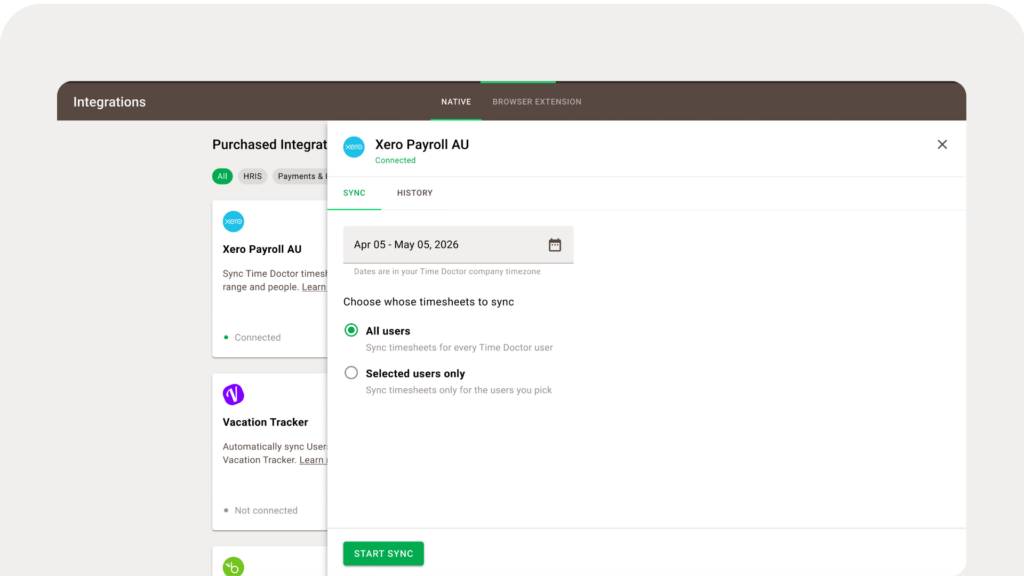This screenshot has width=1024, height=576.
Task: Click the Purchased Integrations heading
Action: 270,145
